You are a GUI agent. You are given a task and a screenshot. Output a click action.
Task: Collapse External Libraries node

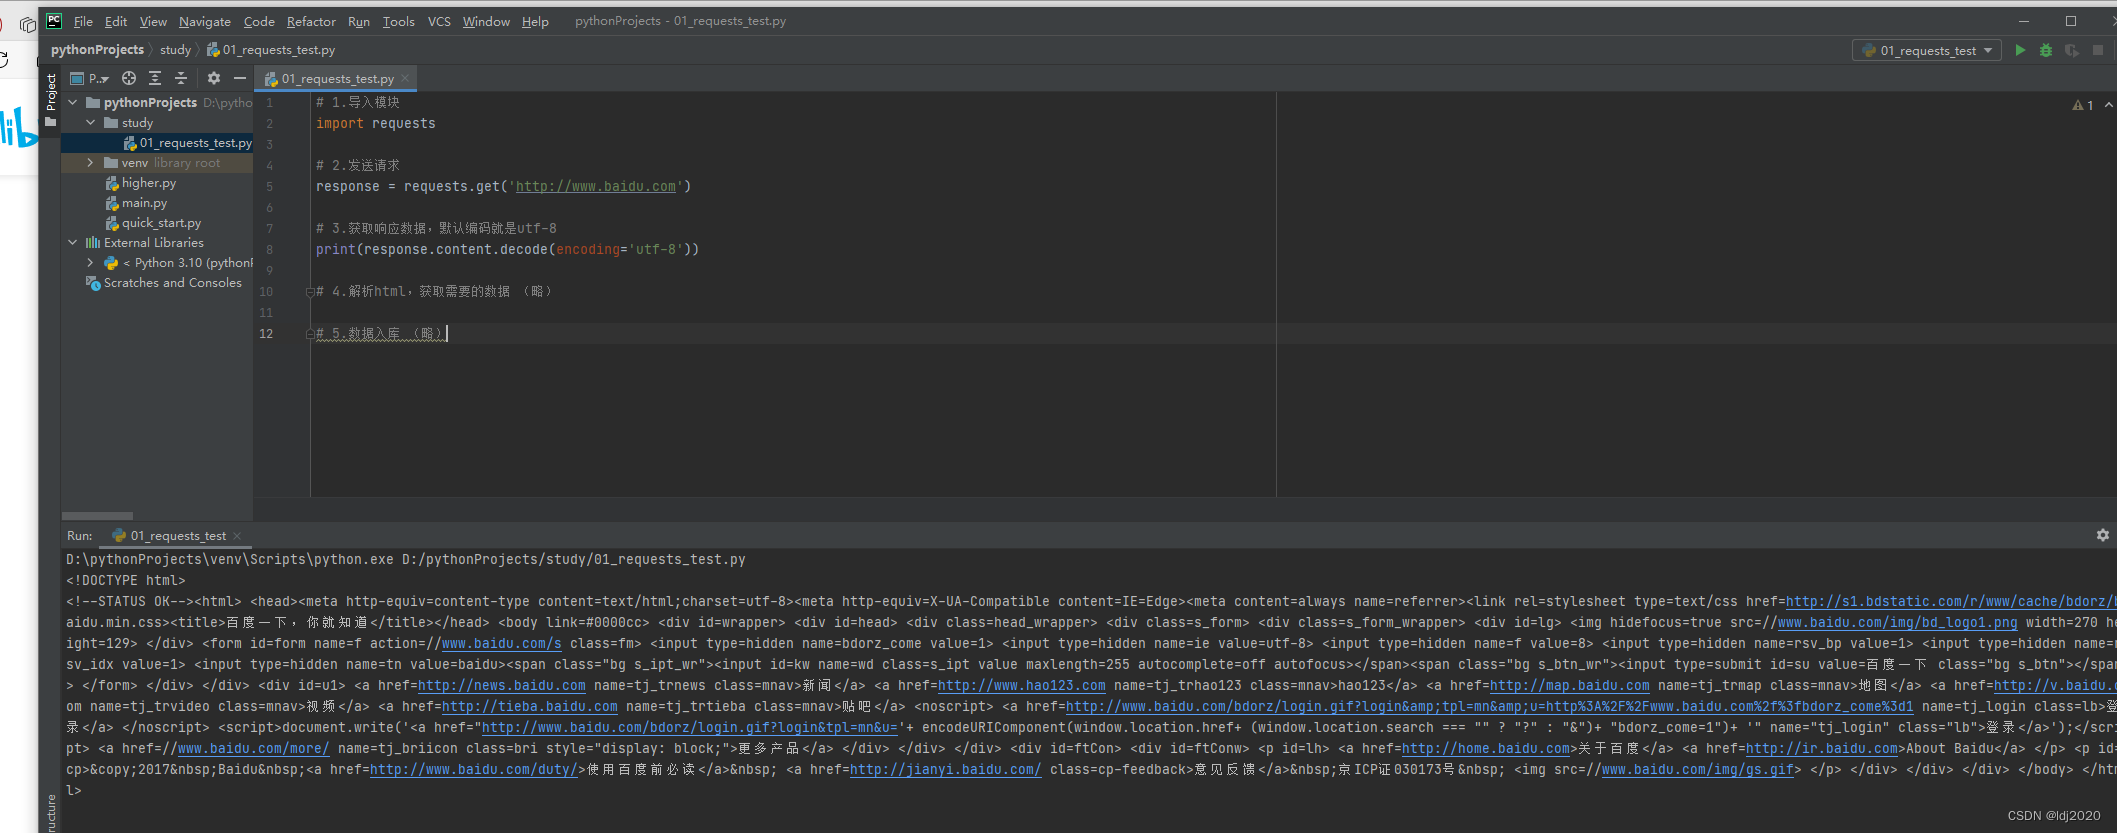(73, 242)
